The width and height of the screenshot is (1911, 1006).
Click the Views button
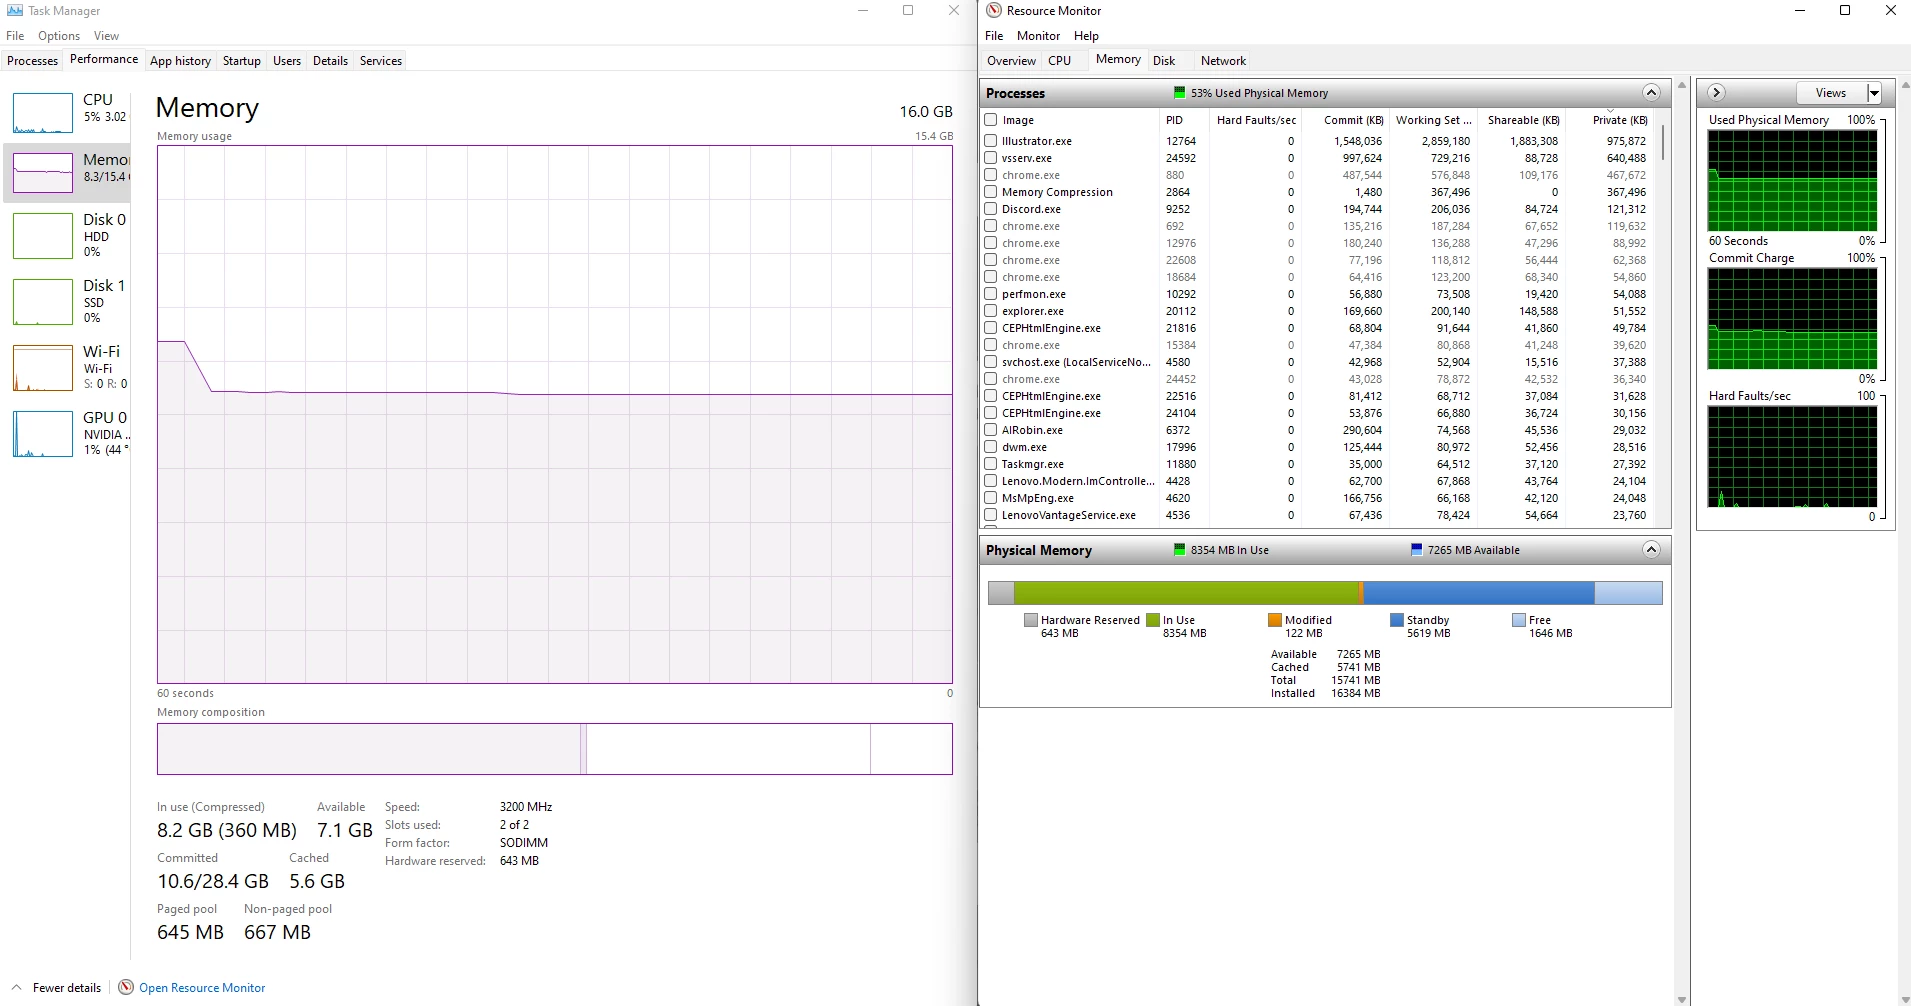(x=1831, y=93)
